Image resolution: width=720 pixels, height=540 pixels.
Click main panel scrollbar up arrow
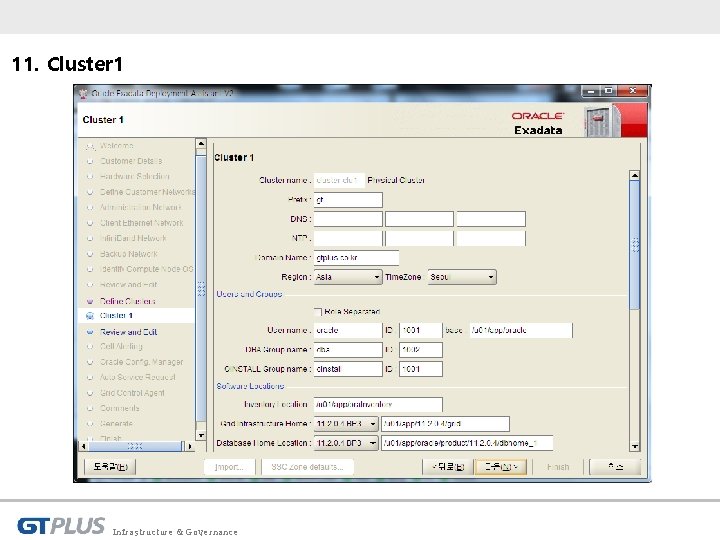pos(635,175)
